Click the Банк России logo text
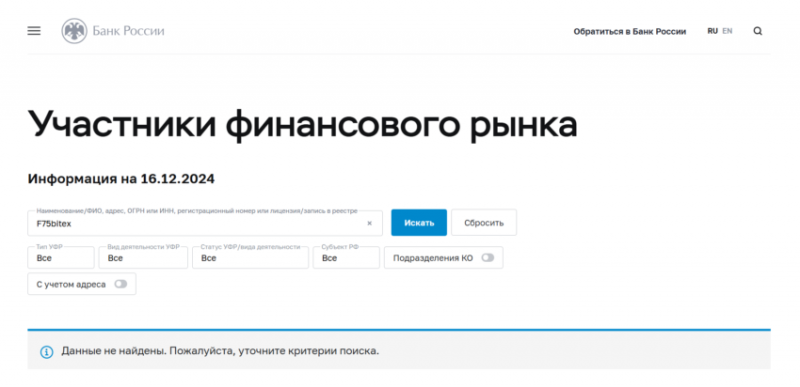 pos(129,31)
